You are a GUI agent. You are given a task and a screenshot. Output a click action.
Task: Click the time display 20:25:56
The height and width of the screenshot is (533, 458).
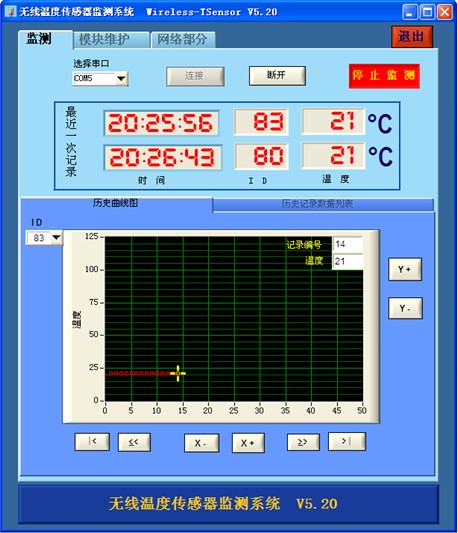[161, 123]
